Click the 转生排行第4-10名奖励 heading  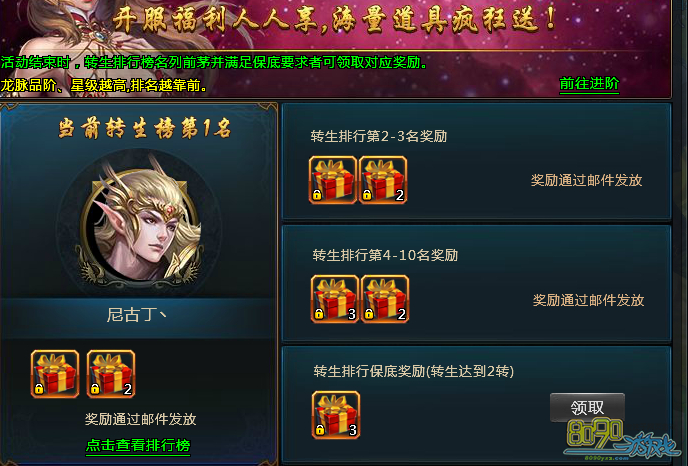tap(385, 255)
